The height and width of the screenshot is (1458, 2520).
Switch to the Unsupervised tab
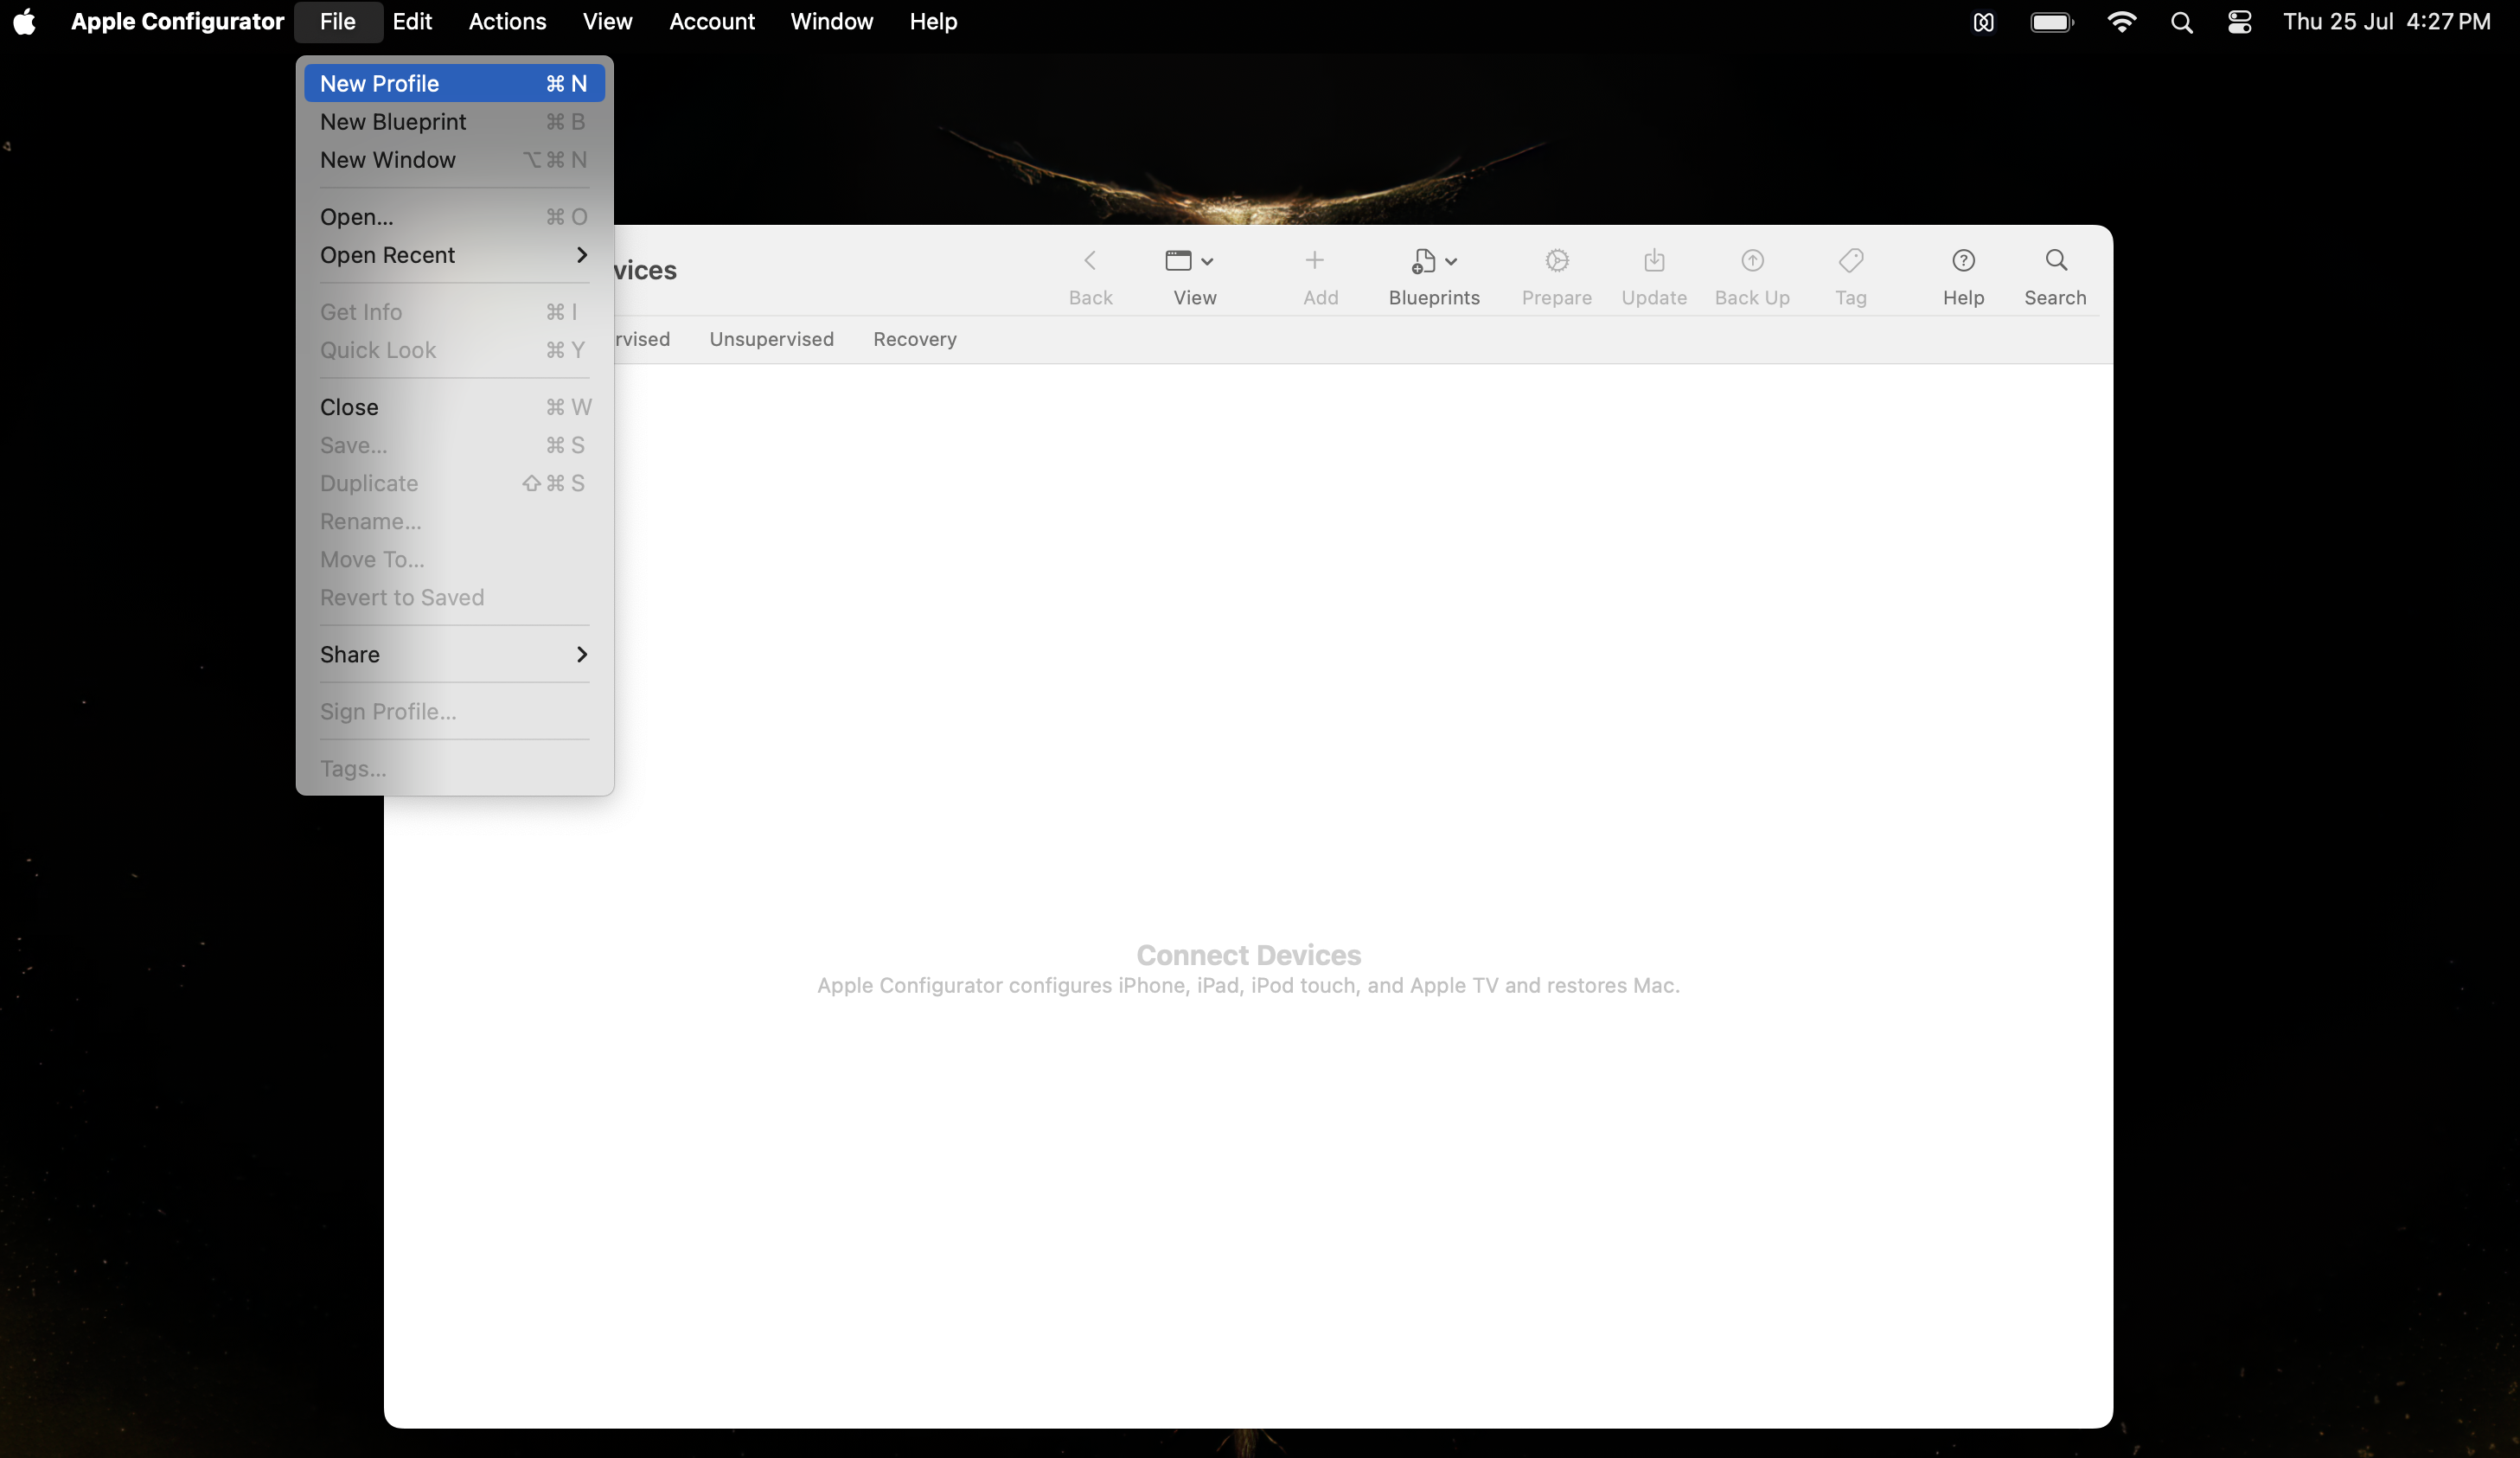771,339
